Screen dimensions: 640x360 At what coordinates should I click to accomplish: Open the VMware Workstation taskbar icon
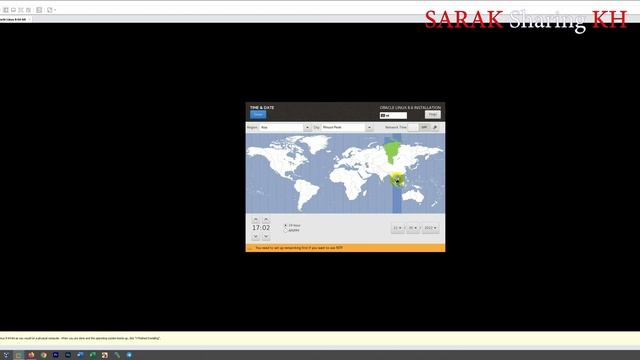(x=104, y=355)
